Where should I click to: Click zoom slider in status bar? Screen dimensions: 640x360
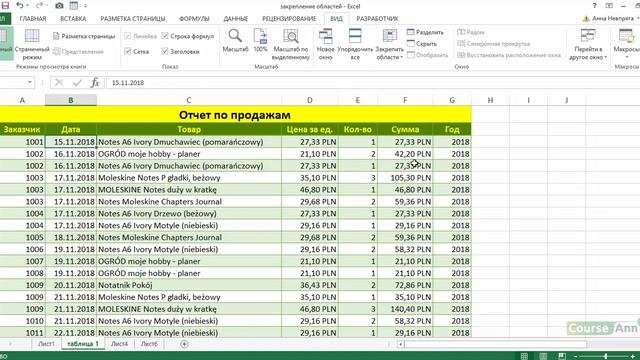pos(606,356)
